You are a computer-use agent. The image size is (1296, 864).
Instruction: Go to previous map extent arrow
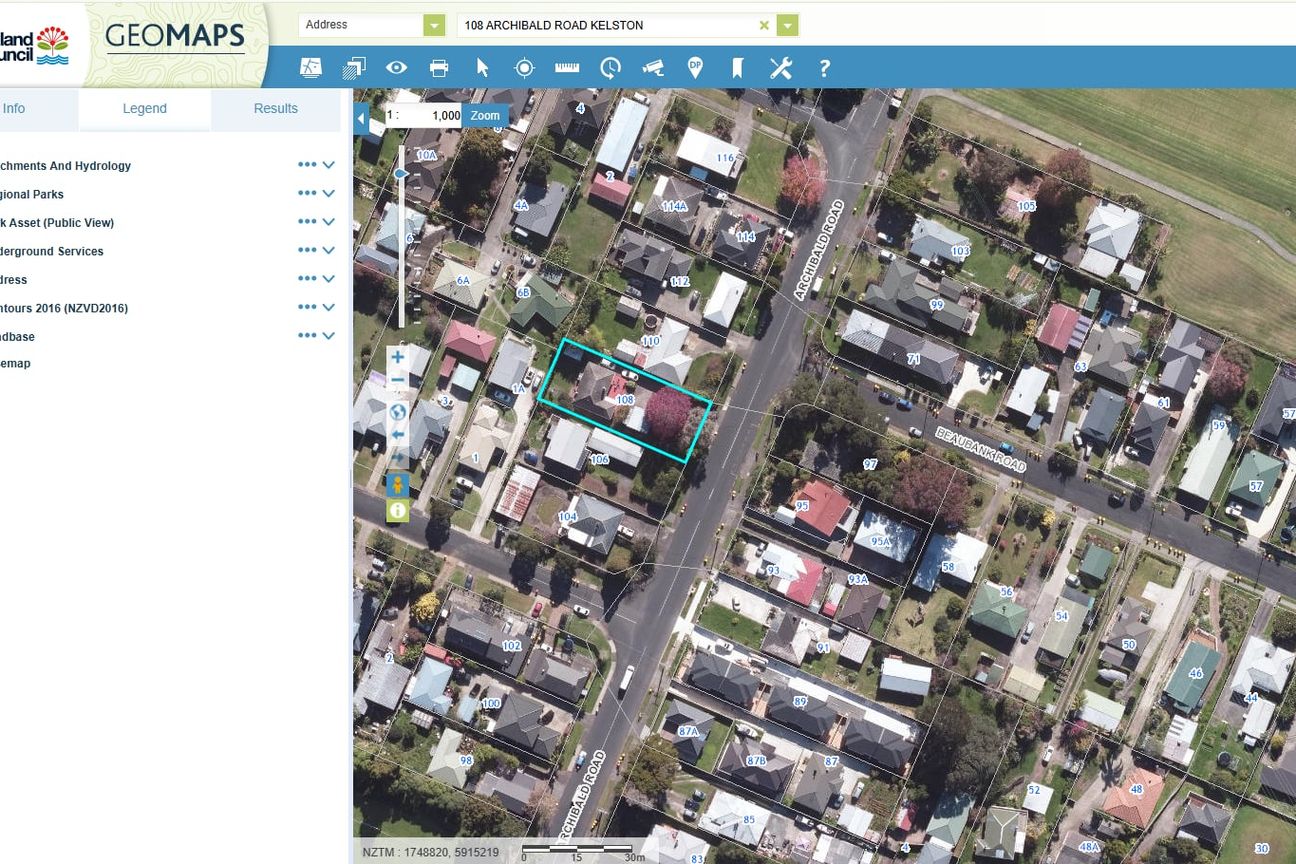point(398,435)
